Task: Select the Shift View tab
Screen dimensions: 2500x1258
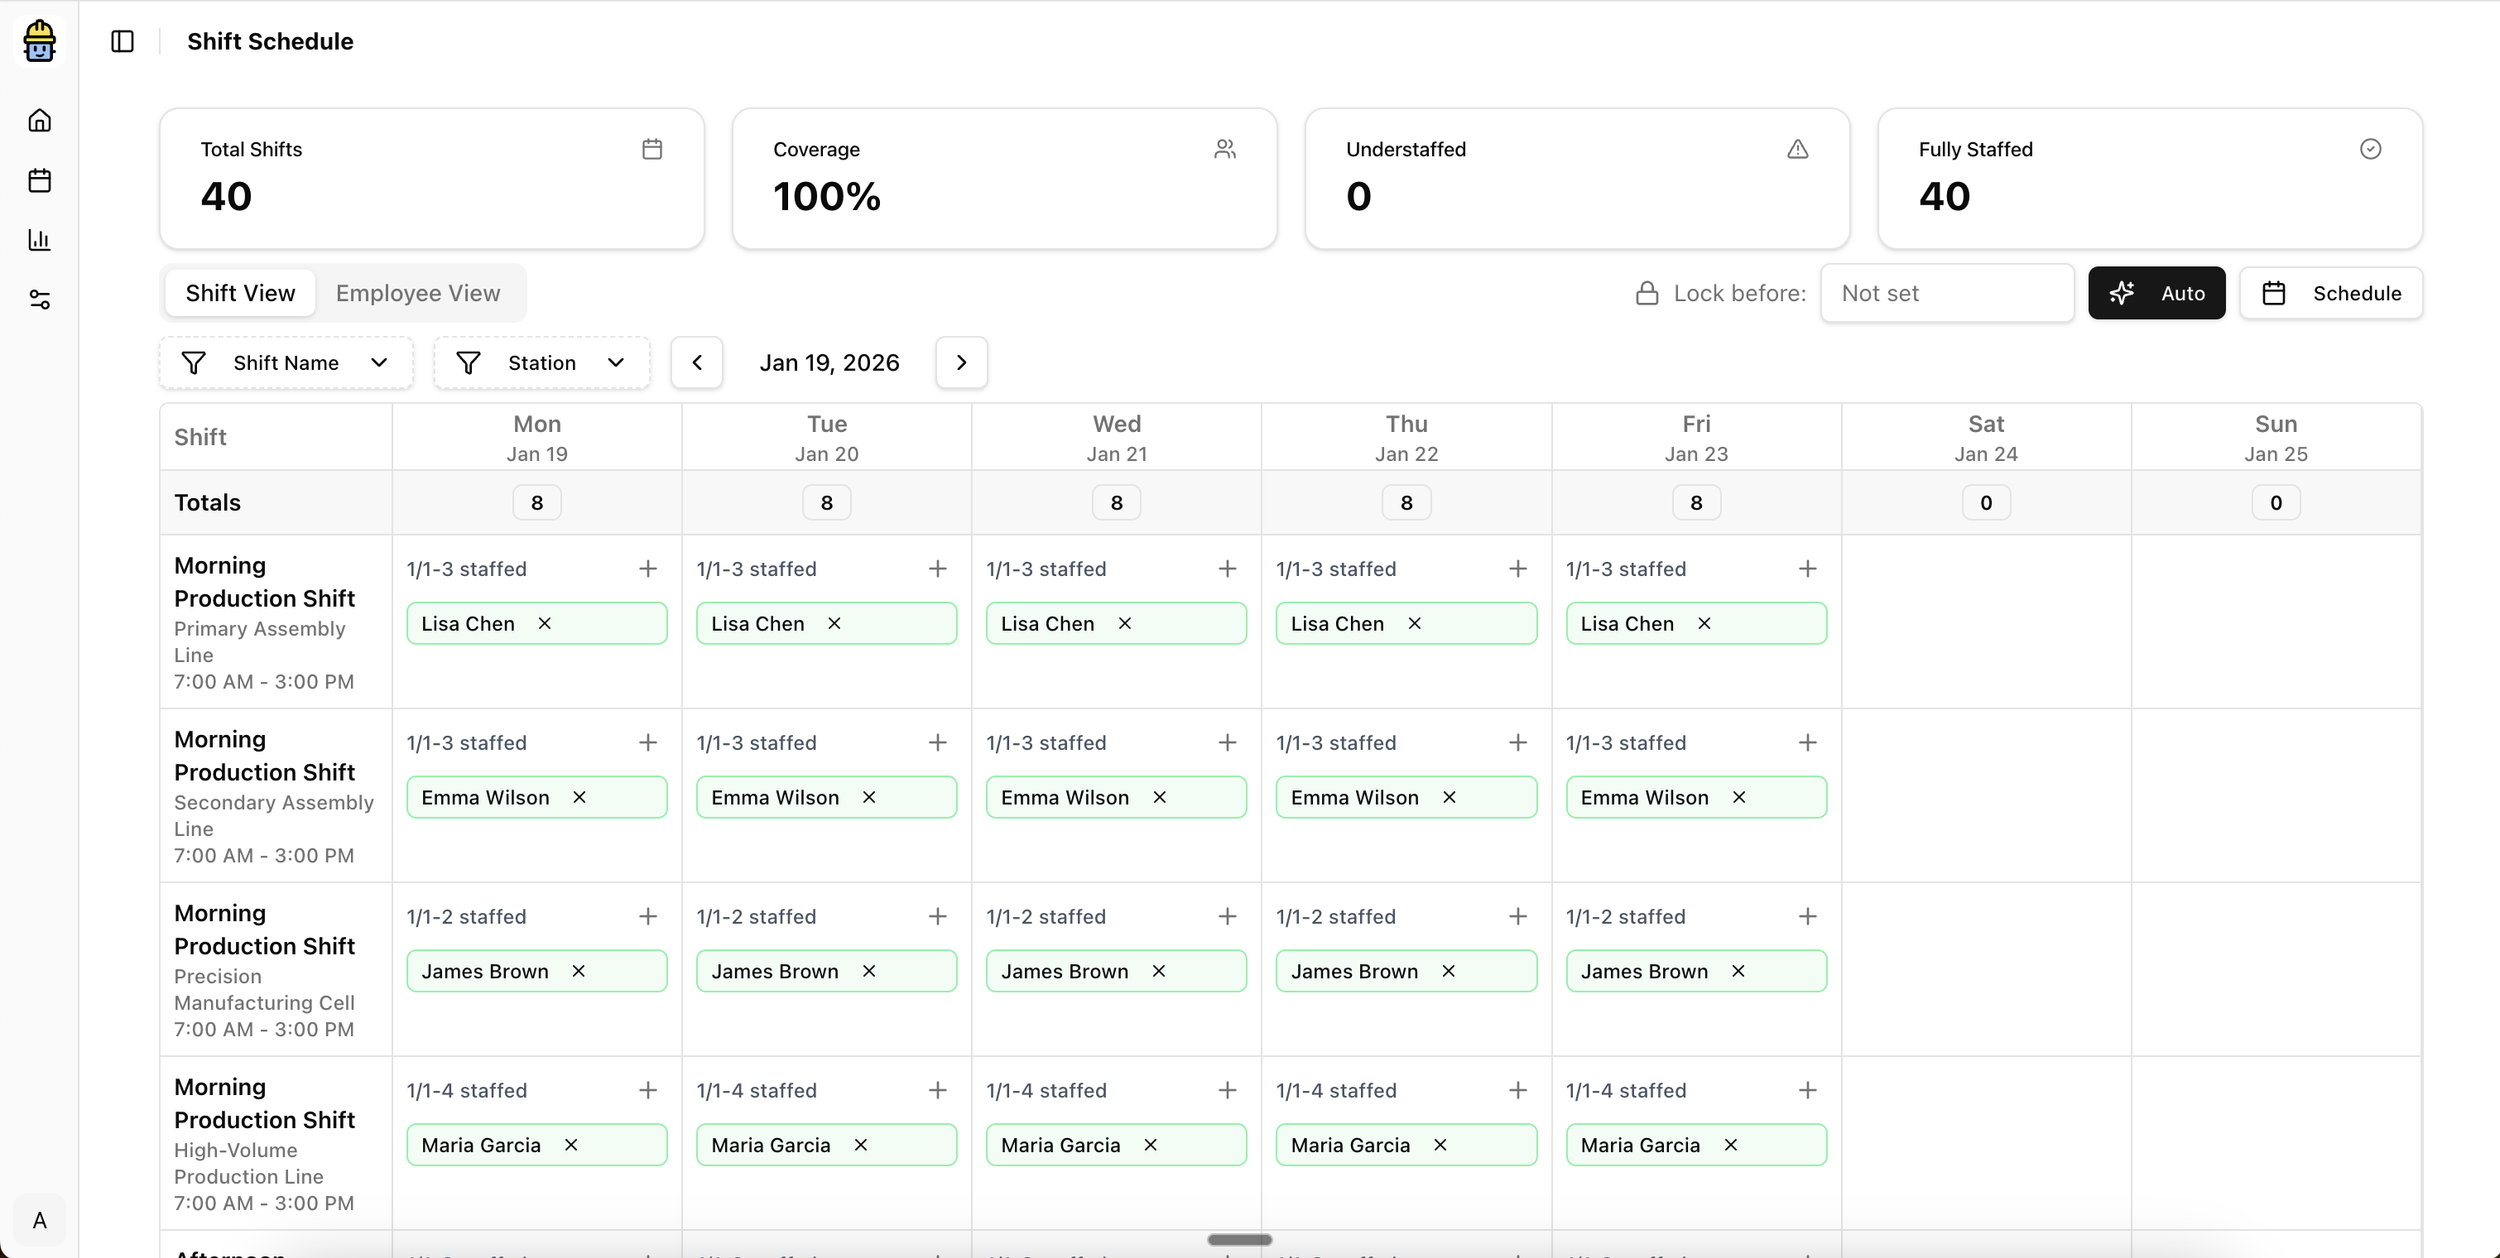Action: tap(240, 292)
